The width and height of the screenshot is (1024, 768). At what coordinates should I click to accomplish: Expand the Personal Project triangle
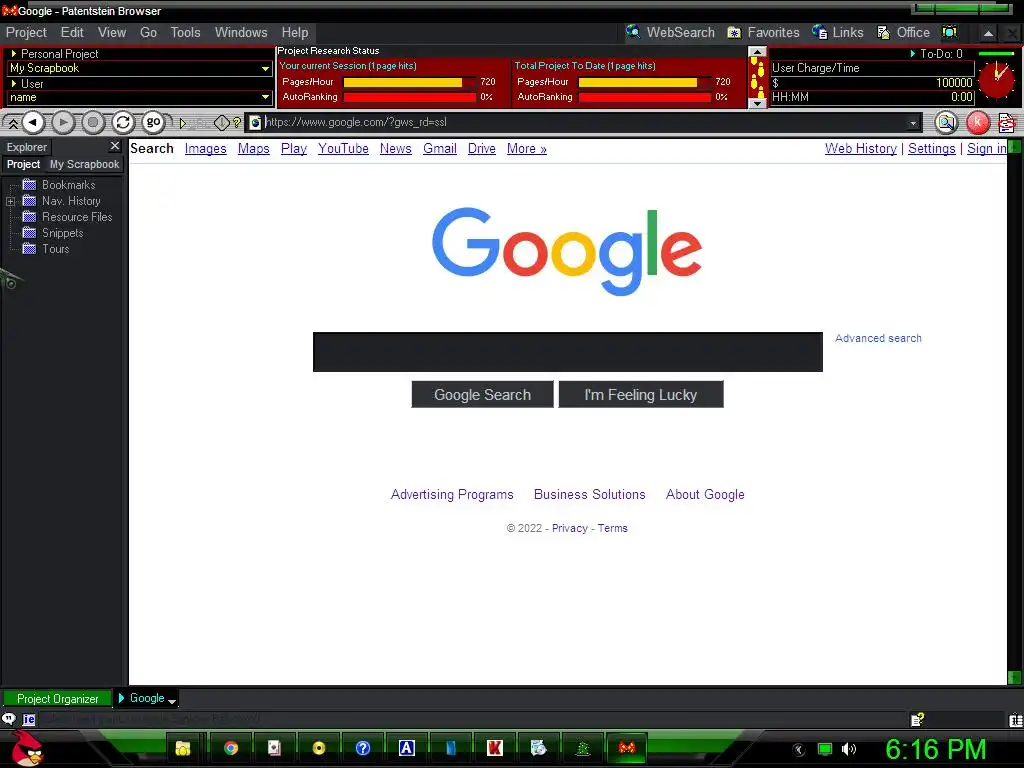(x=14, y=54)
